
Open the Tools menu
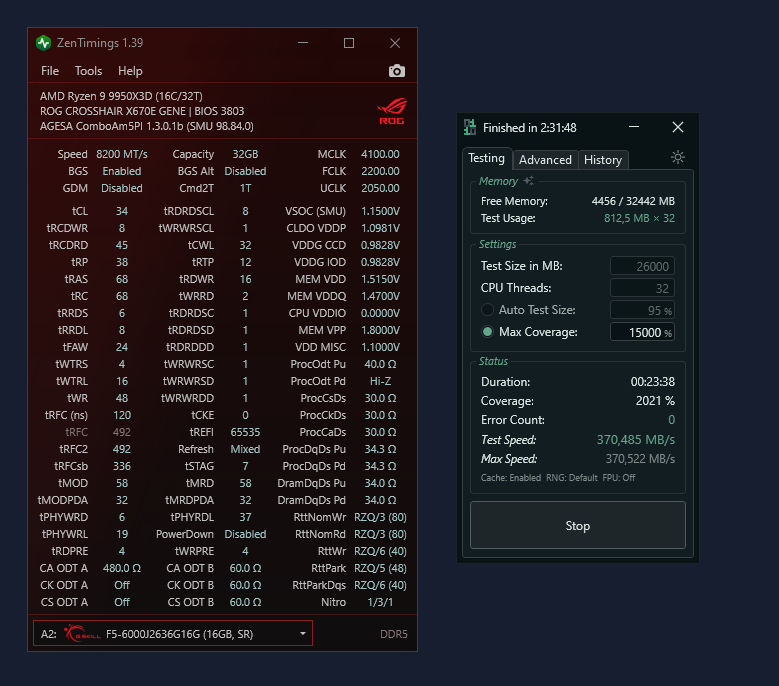[88, 71]
